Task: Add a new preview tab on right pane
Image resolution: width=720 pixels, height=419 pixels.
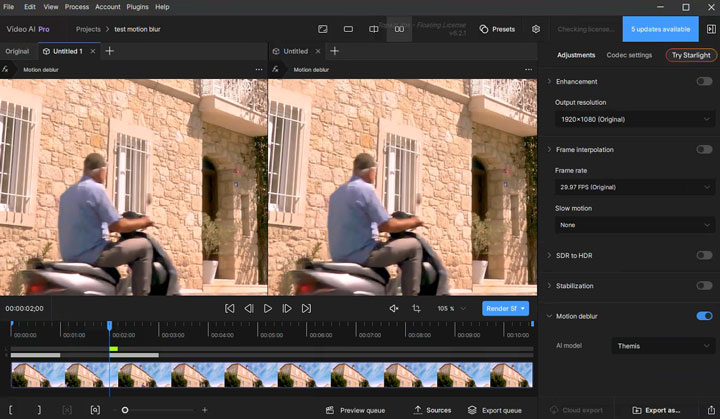Action: (334, 51)
